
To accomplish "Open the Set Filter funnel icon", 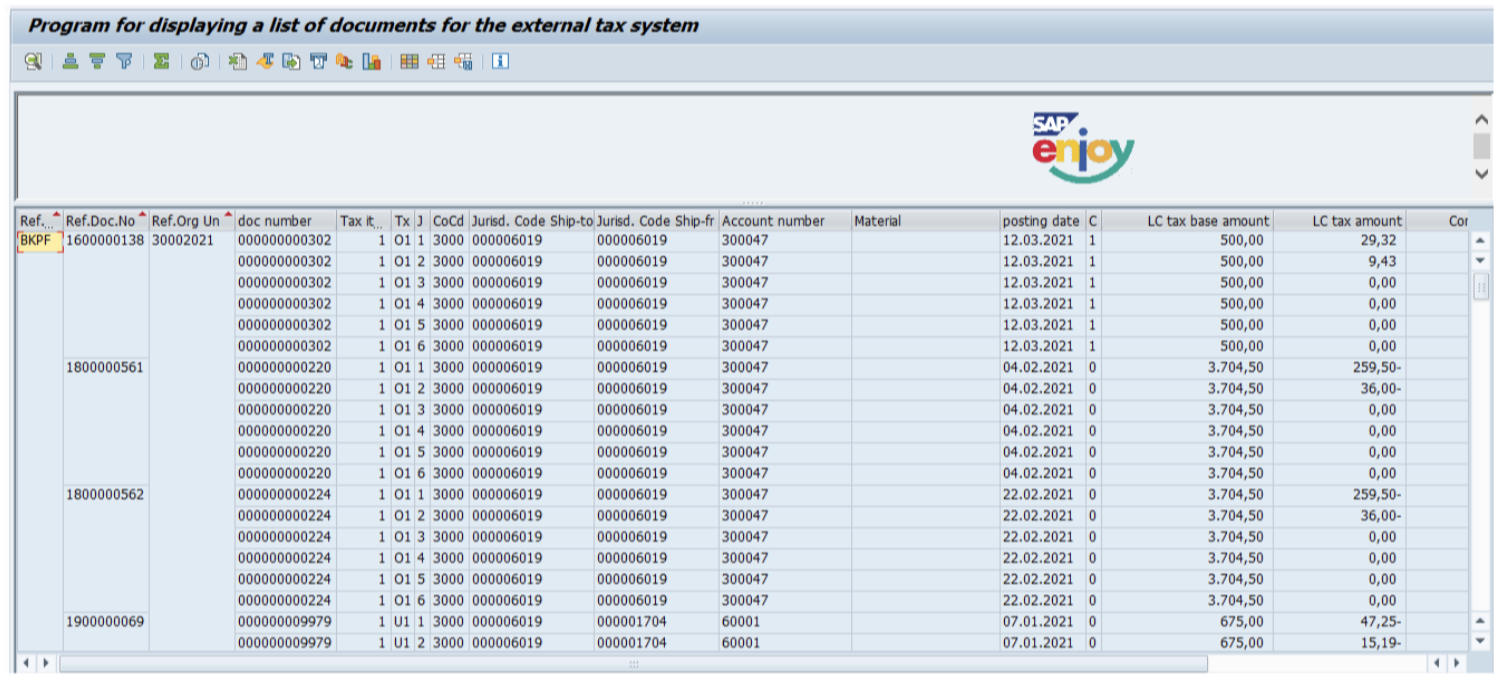I will [124, 62].
